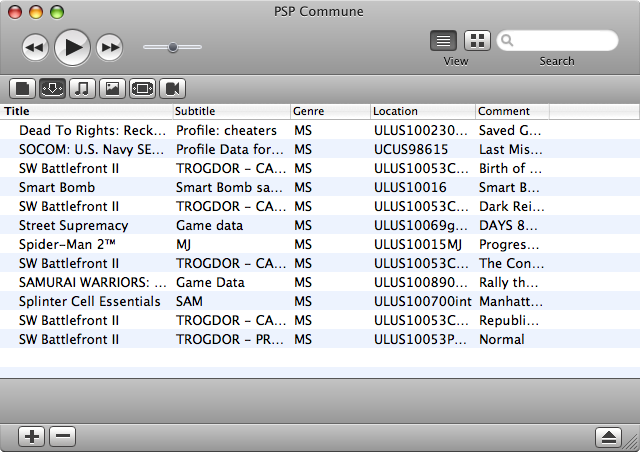640x452 pixels.
Task: Switch to grid view
Action: point(477,41)
